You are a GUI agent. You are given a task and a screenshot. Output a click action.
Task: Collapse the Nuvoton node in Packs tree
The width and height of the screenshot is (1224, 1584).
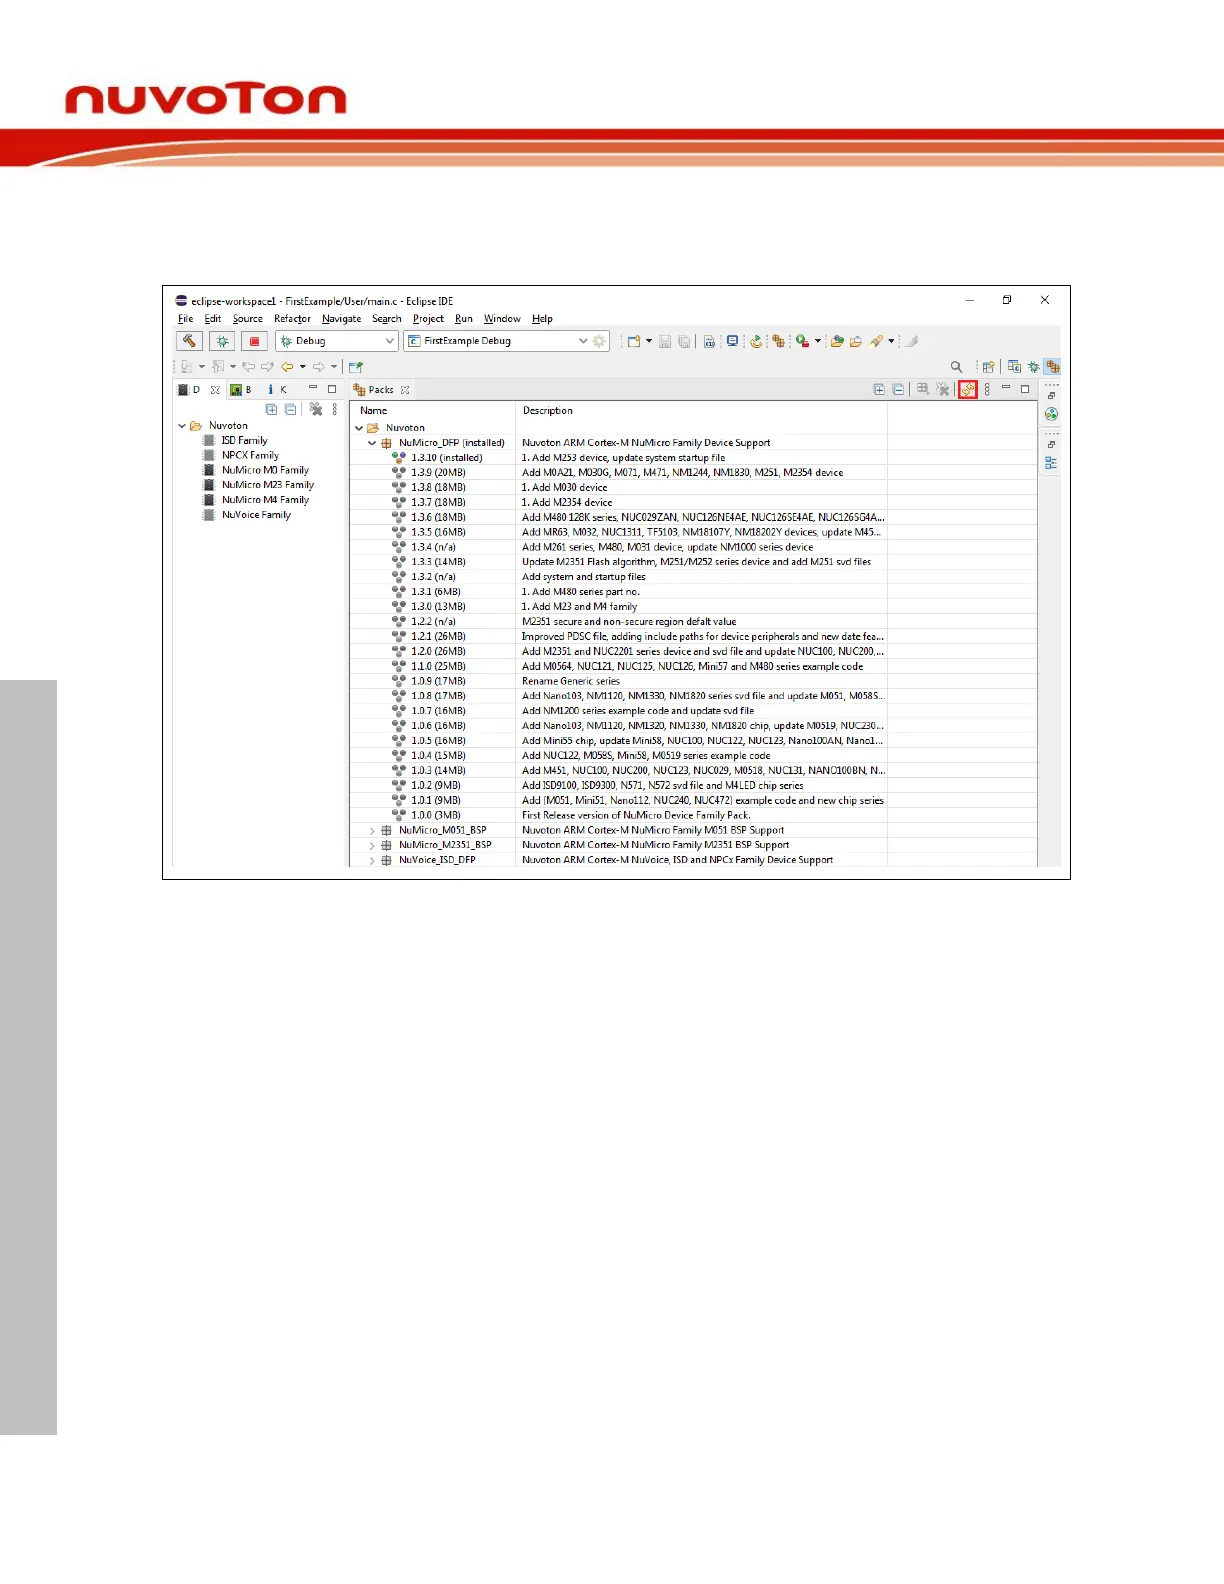pos(359,428)
